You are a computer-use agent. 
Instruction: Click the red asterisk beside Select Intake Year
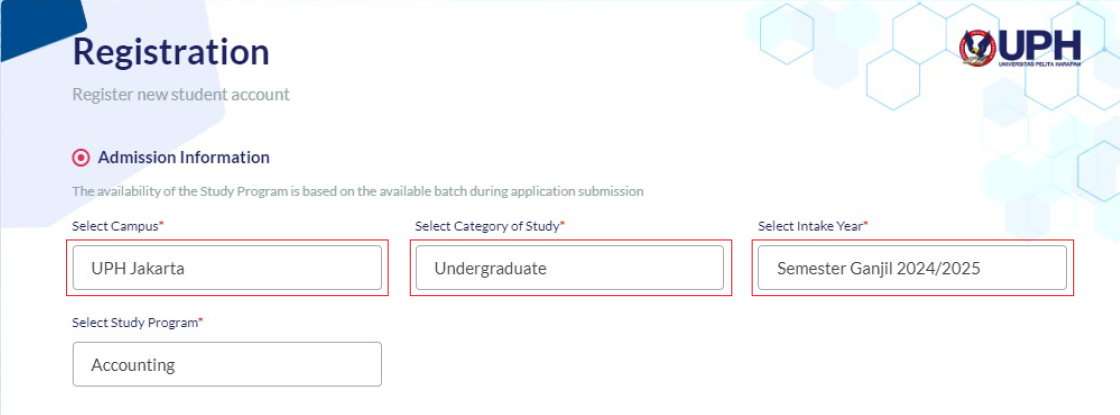(x=866, y=224)
